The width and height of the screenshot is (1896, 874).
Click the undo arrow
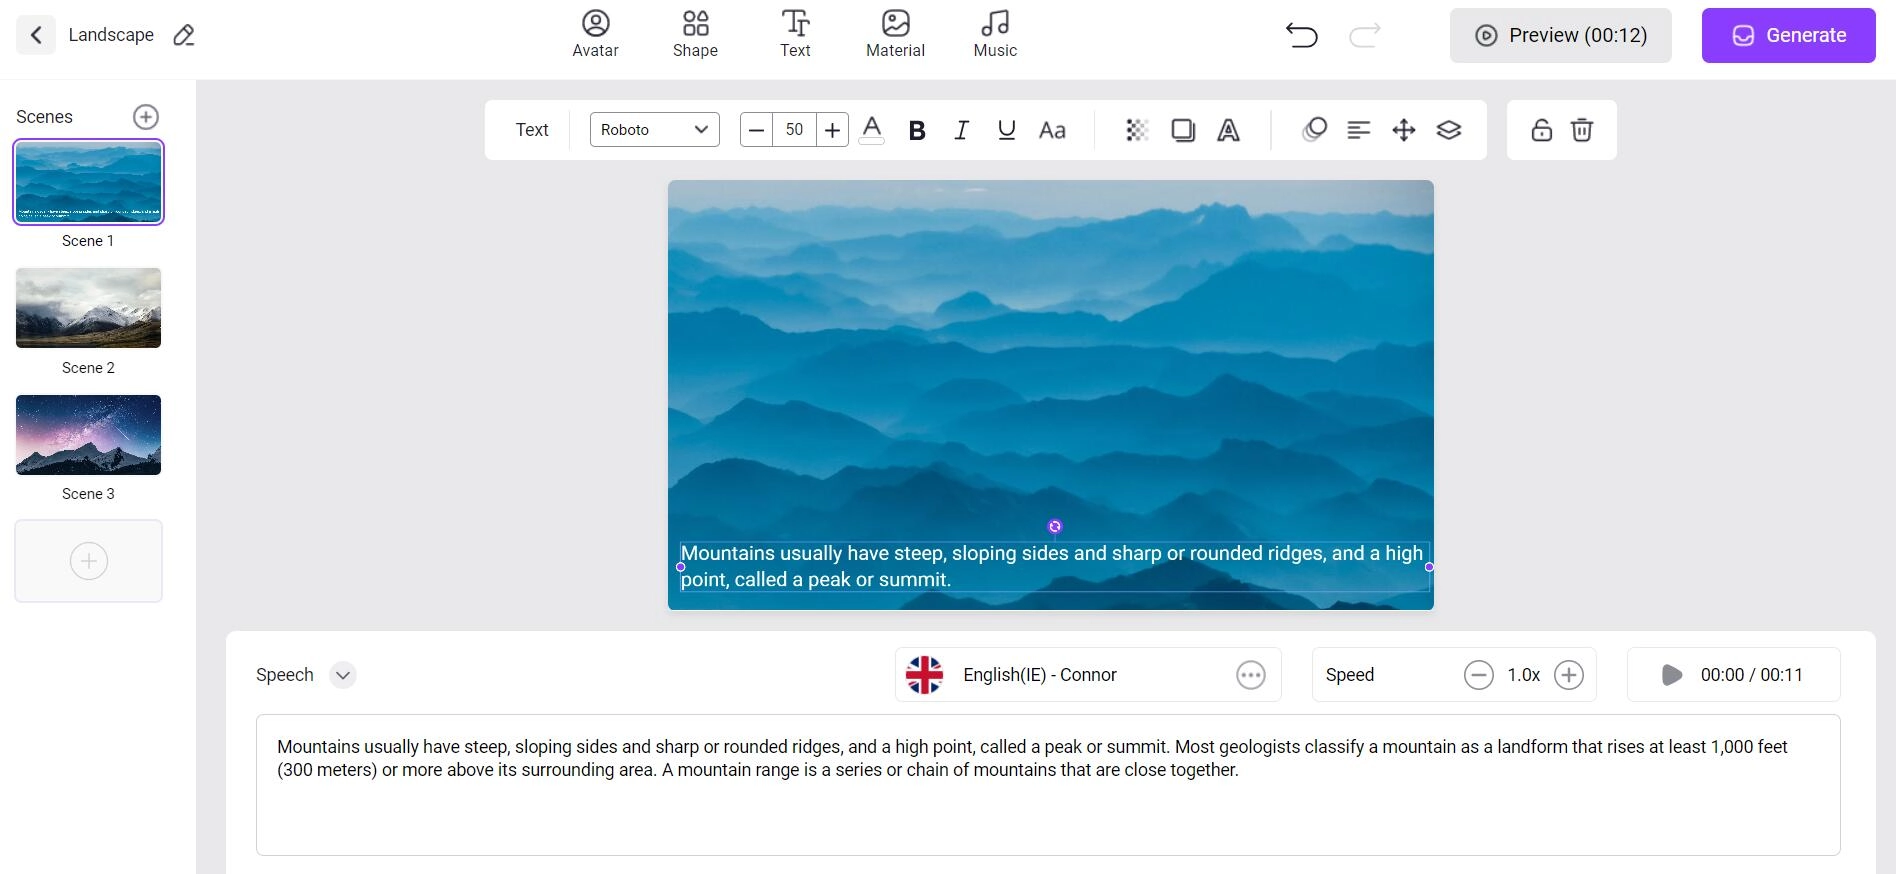[x=1301, y=35]
